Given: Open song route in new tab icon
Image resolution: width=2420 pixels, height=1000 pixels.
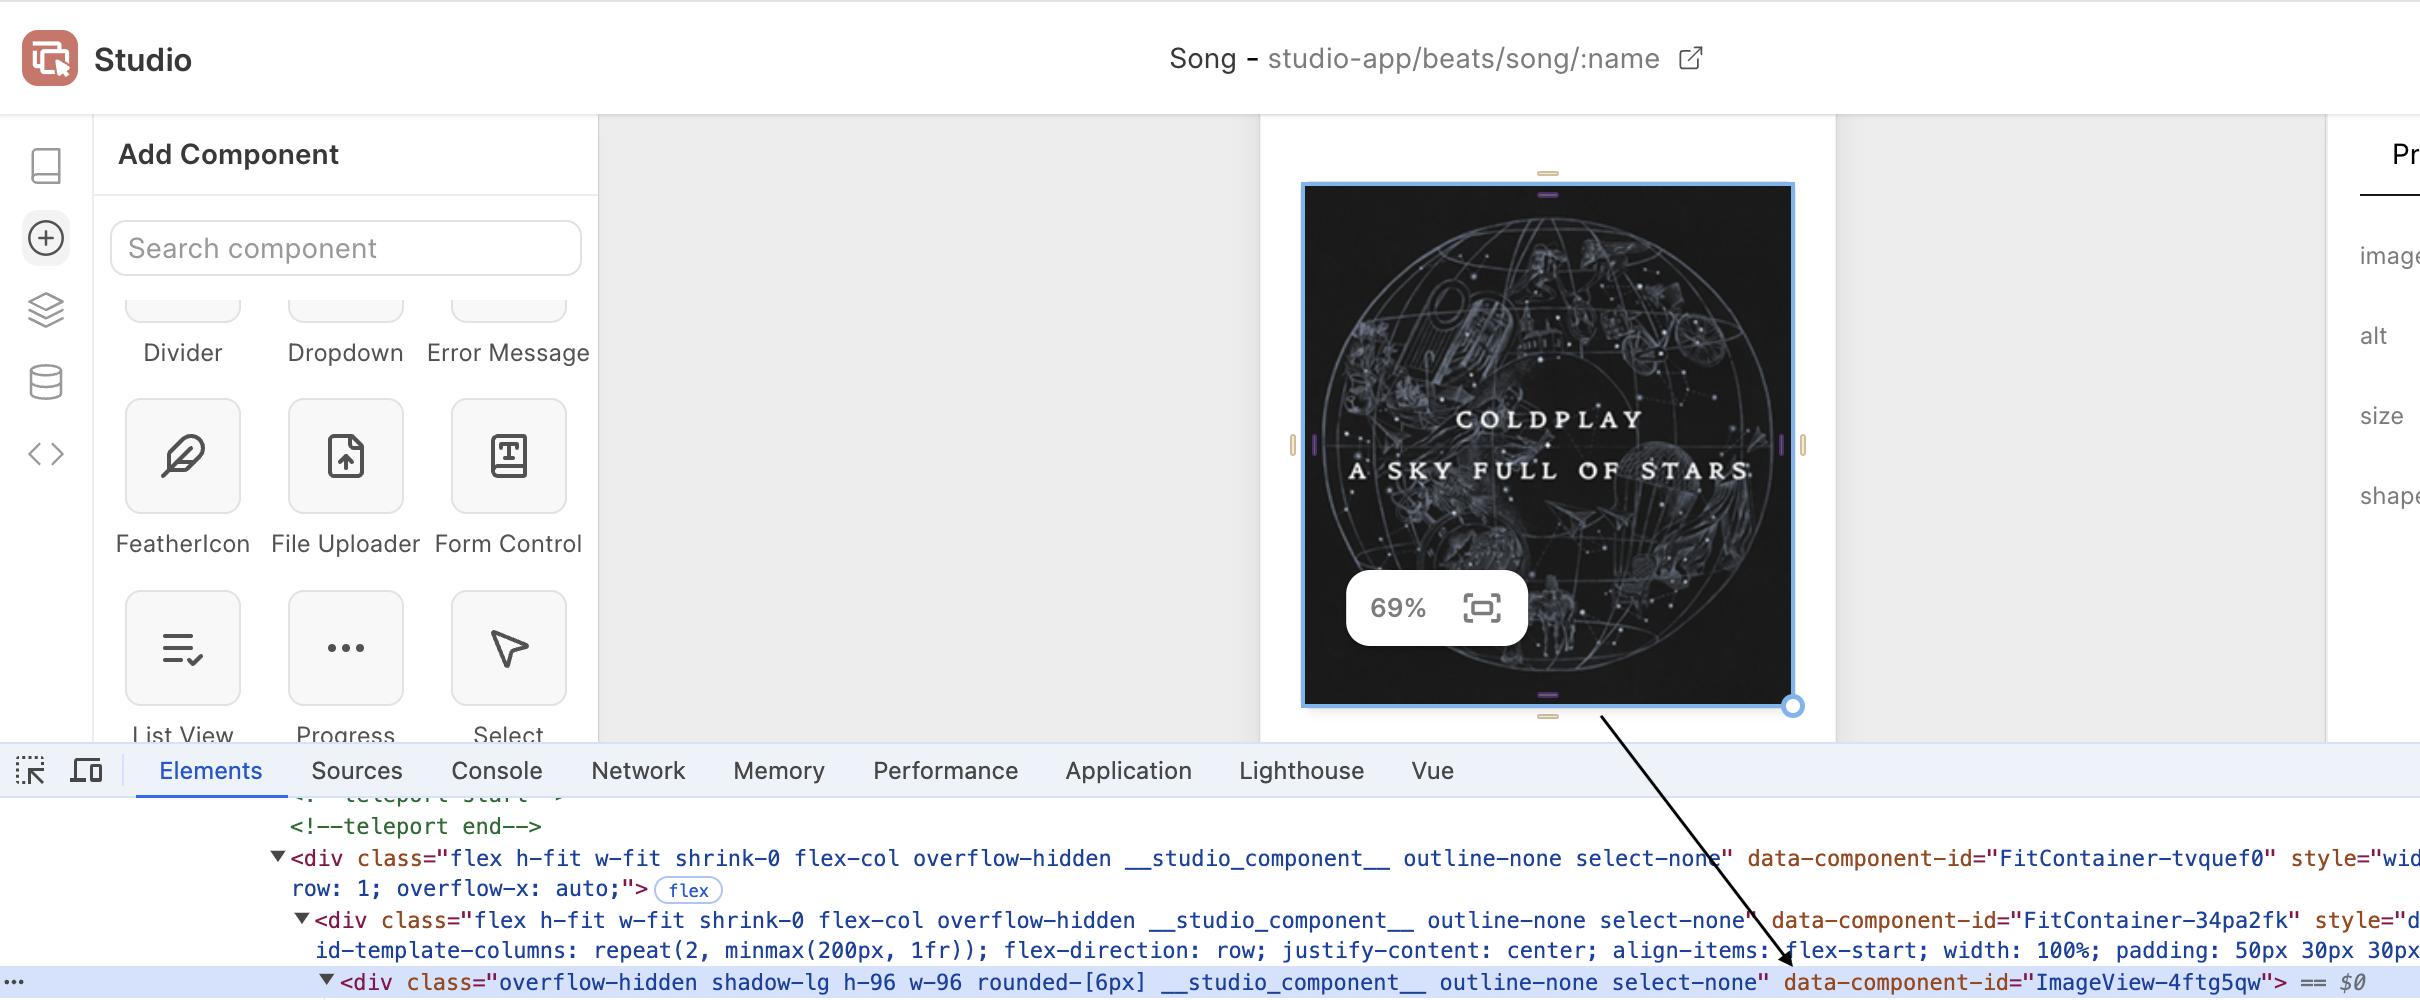Looking at the screenshot, I should click(x=1691, y=59).
